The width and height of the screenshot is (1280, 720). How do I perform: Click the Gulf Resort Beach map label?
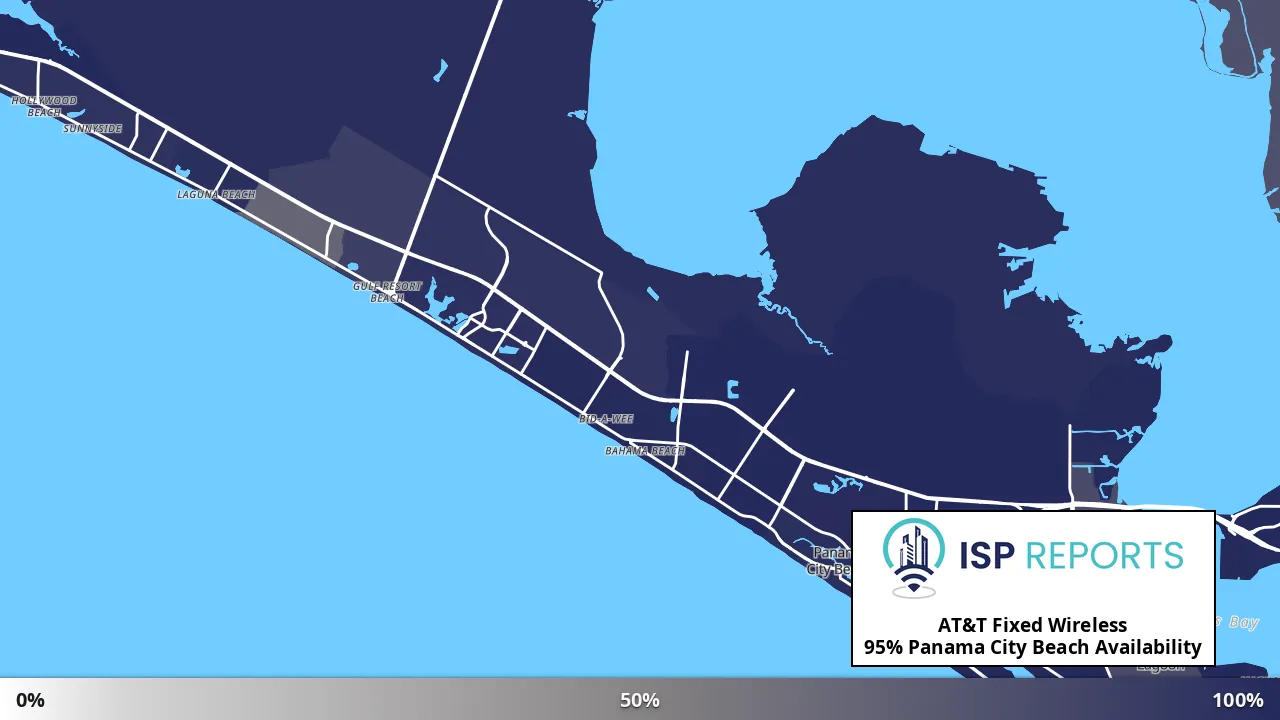click(x=387, y=292)
